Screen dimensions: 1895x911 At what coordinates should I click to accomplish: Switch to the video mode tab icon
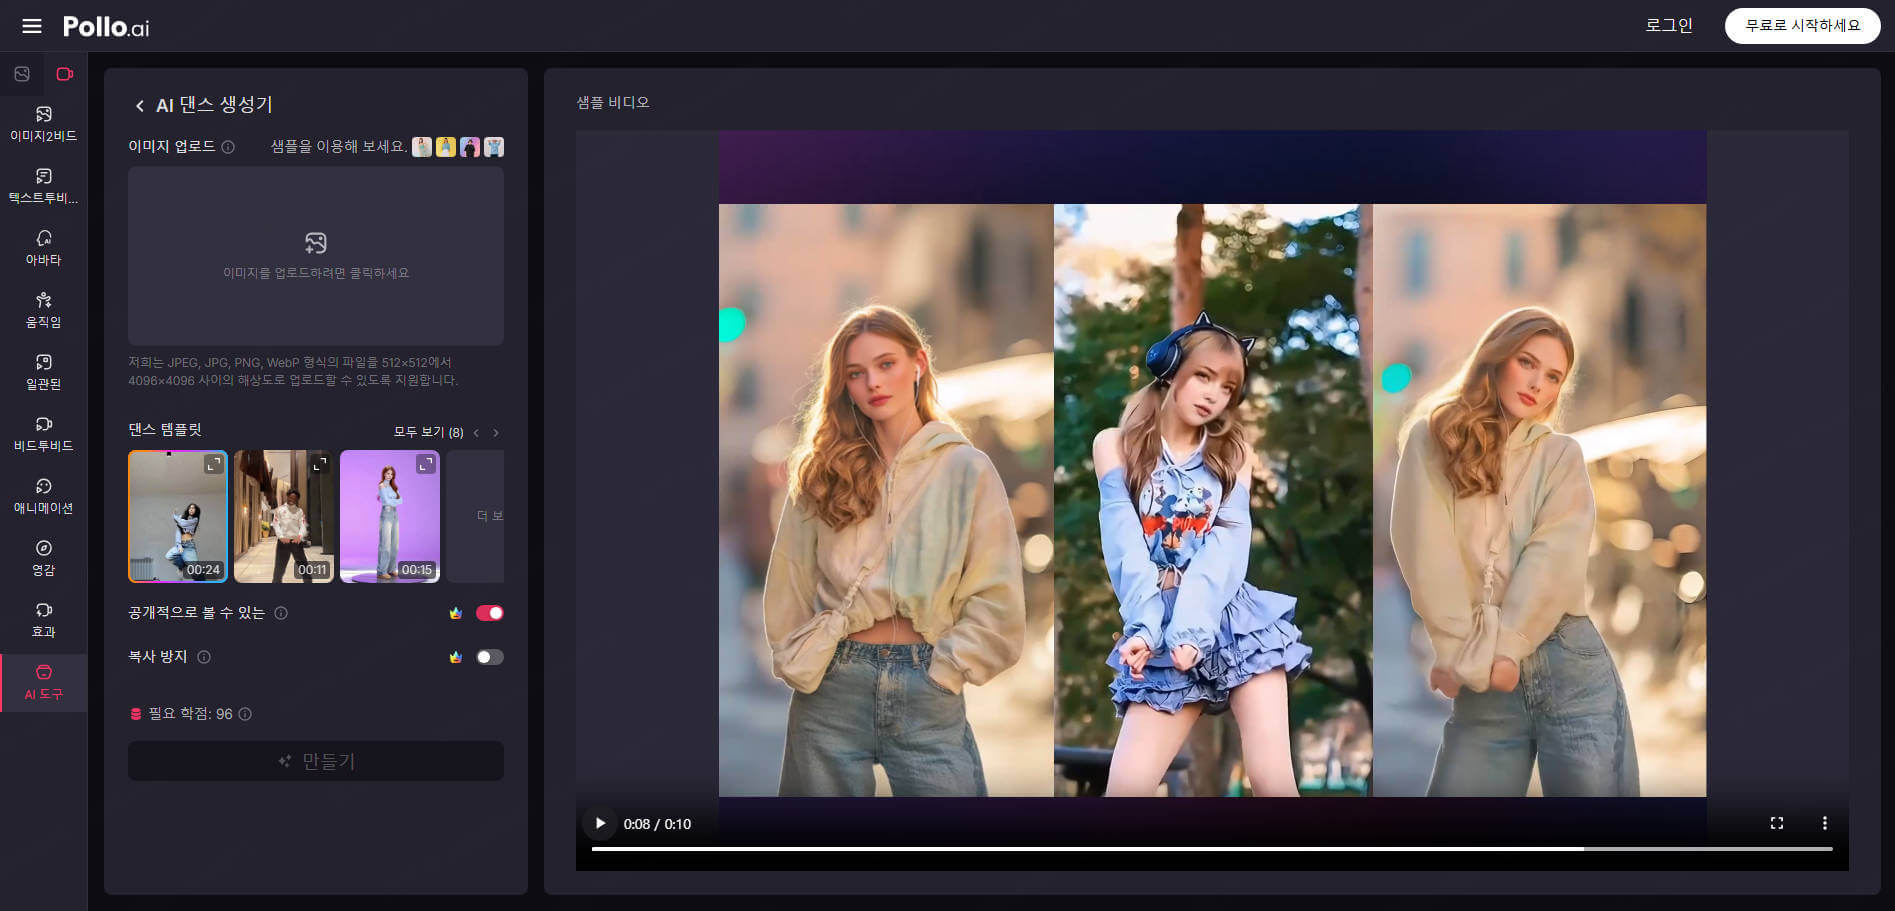(65, 74)
